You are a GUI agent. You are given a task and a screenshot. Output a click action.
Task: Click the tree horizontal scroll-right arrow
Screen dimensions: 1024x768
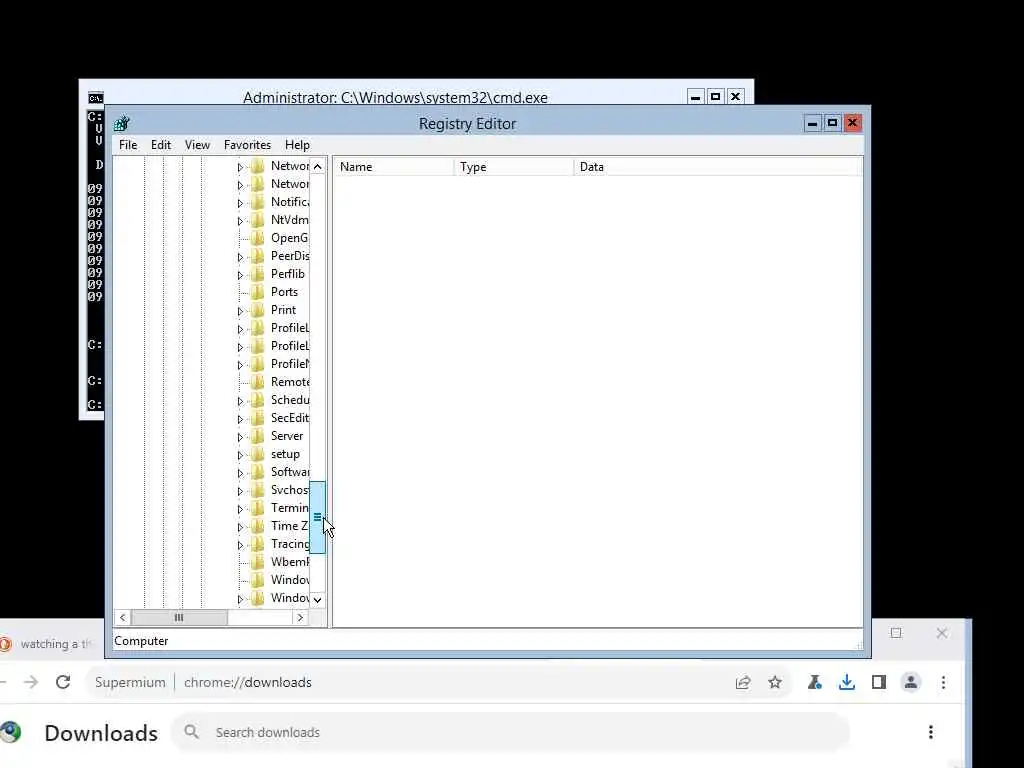300,617
